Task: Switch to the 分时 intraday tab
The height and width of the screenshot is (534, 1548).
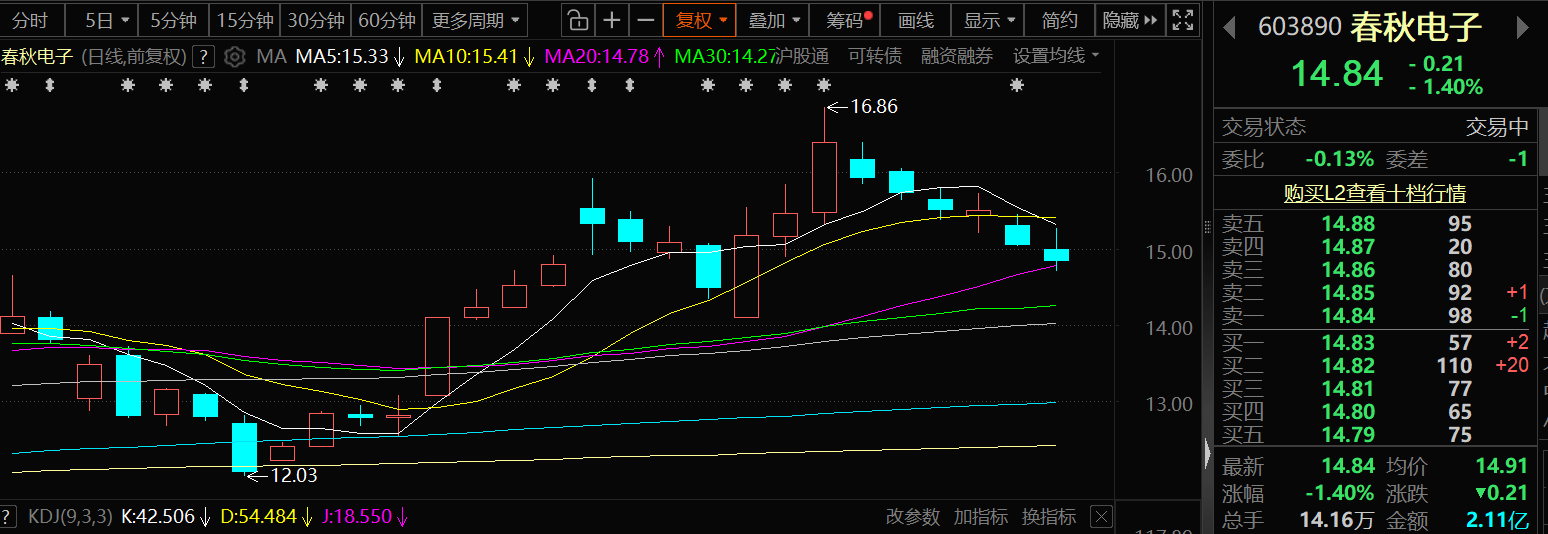Action: point(32,20)
